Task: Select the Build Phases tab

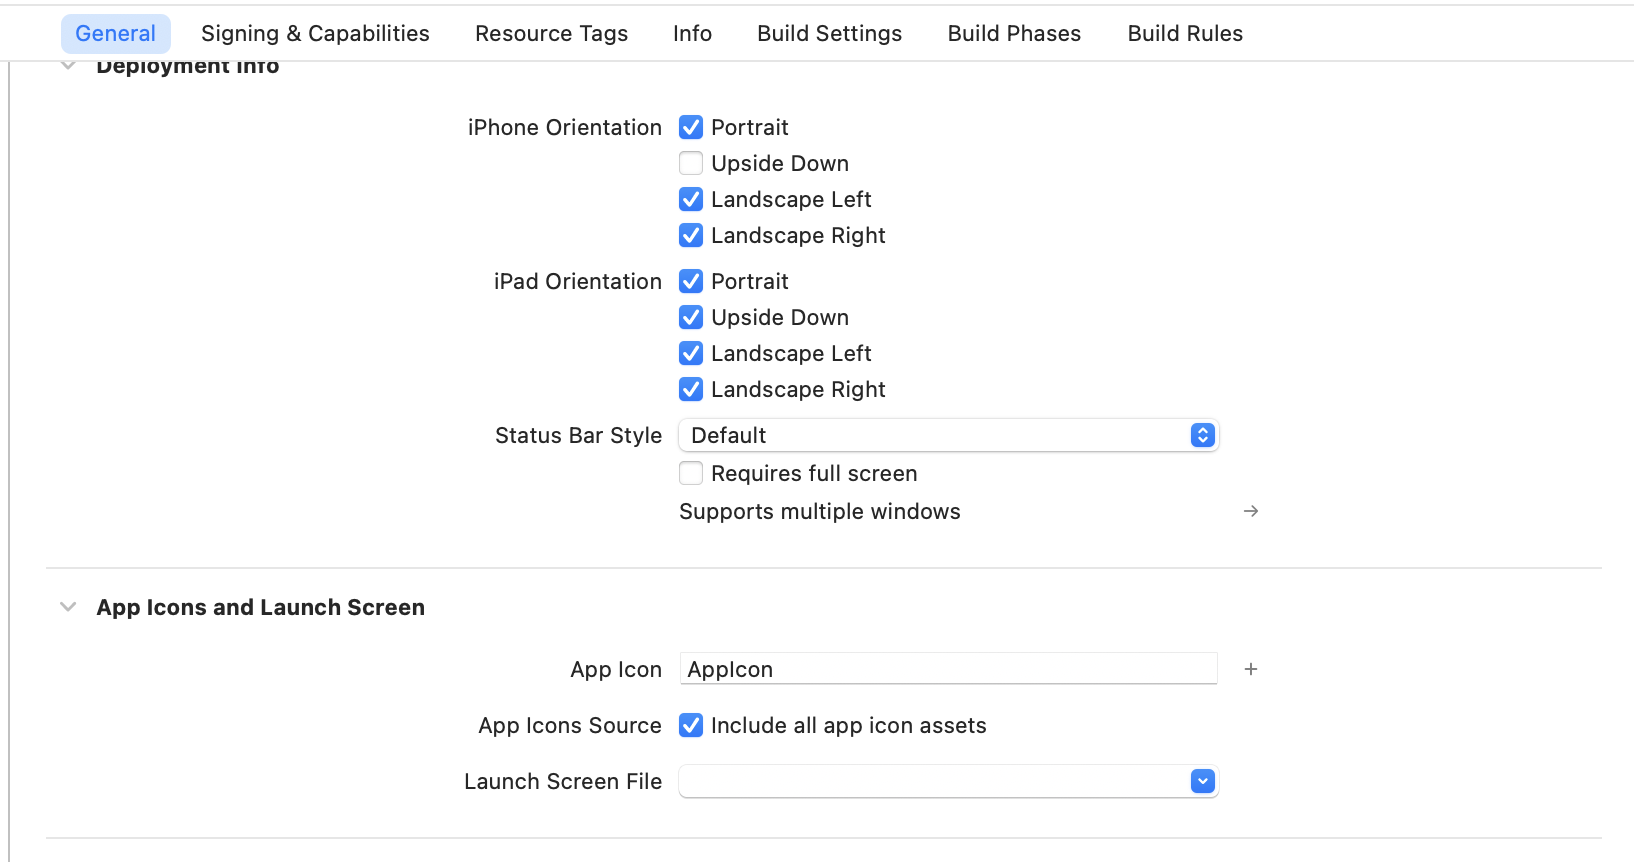Action: (1013, 33)
